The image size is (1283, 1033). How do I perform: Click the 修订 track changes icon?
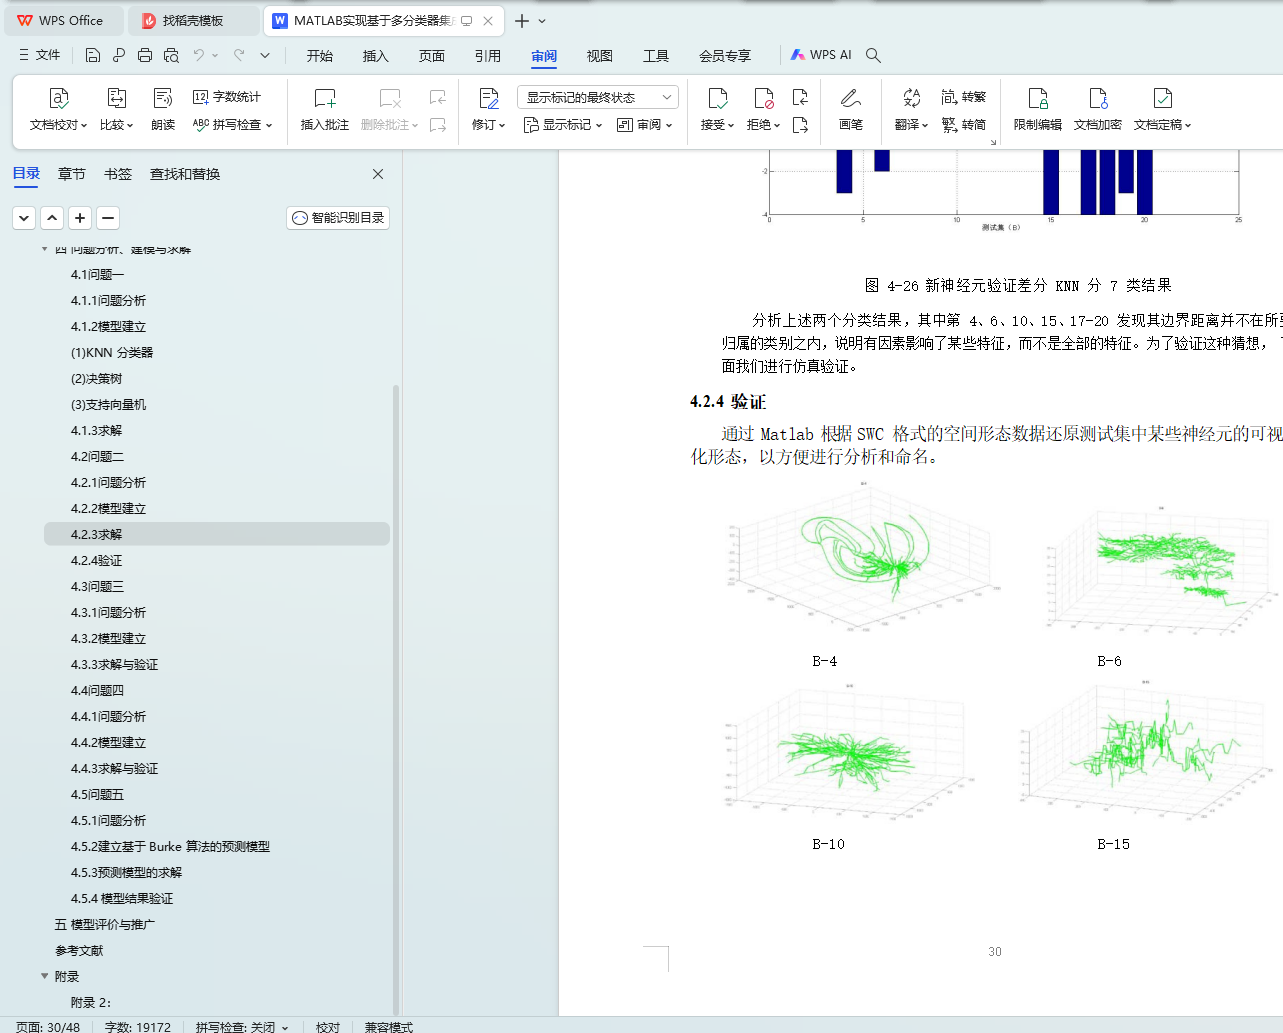pos(488,98)
